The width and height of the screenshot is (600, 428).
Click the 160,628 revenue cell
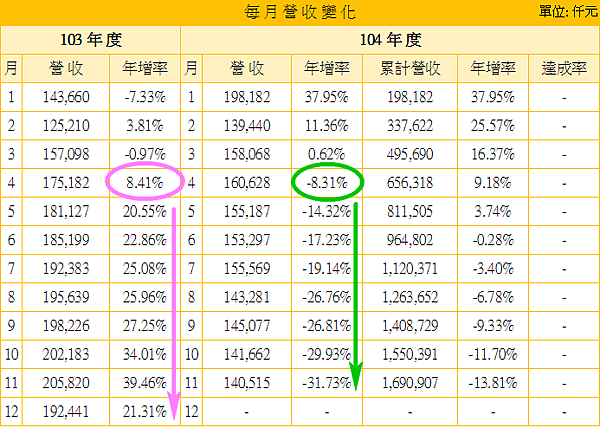coord(247,183)
